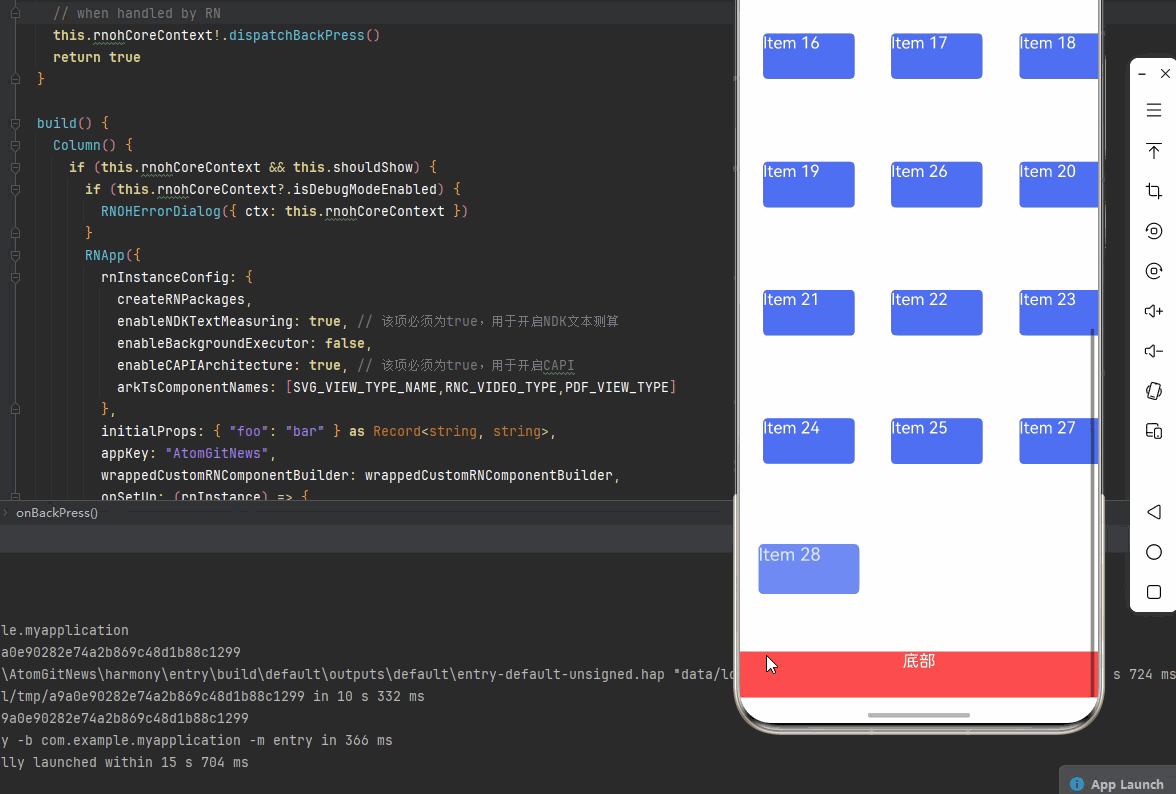
Task: Fold the '// when handled by RN' comment
Action: coord(15,13)
